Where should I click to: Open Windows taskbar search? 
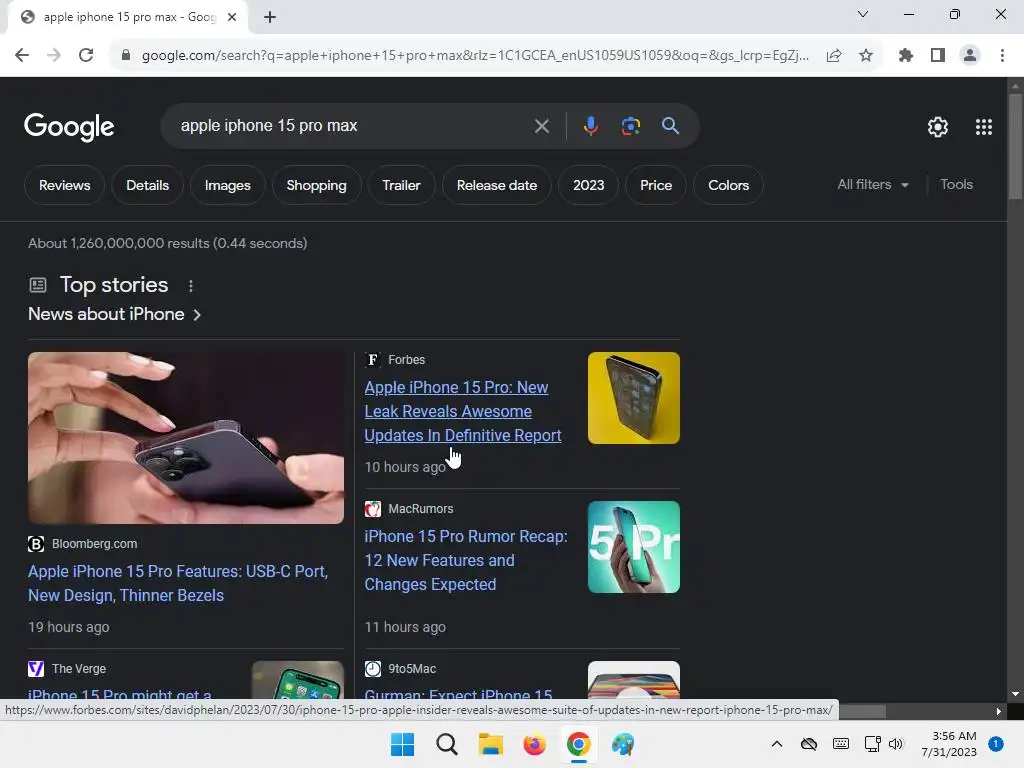click(447, 744)
